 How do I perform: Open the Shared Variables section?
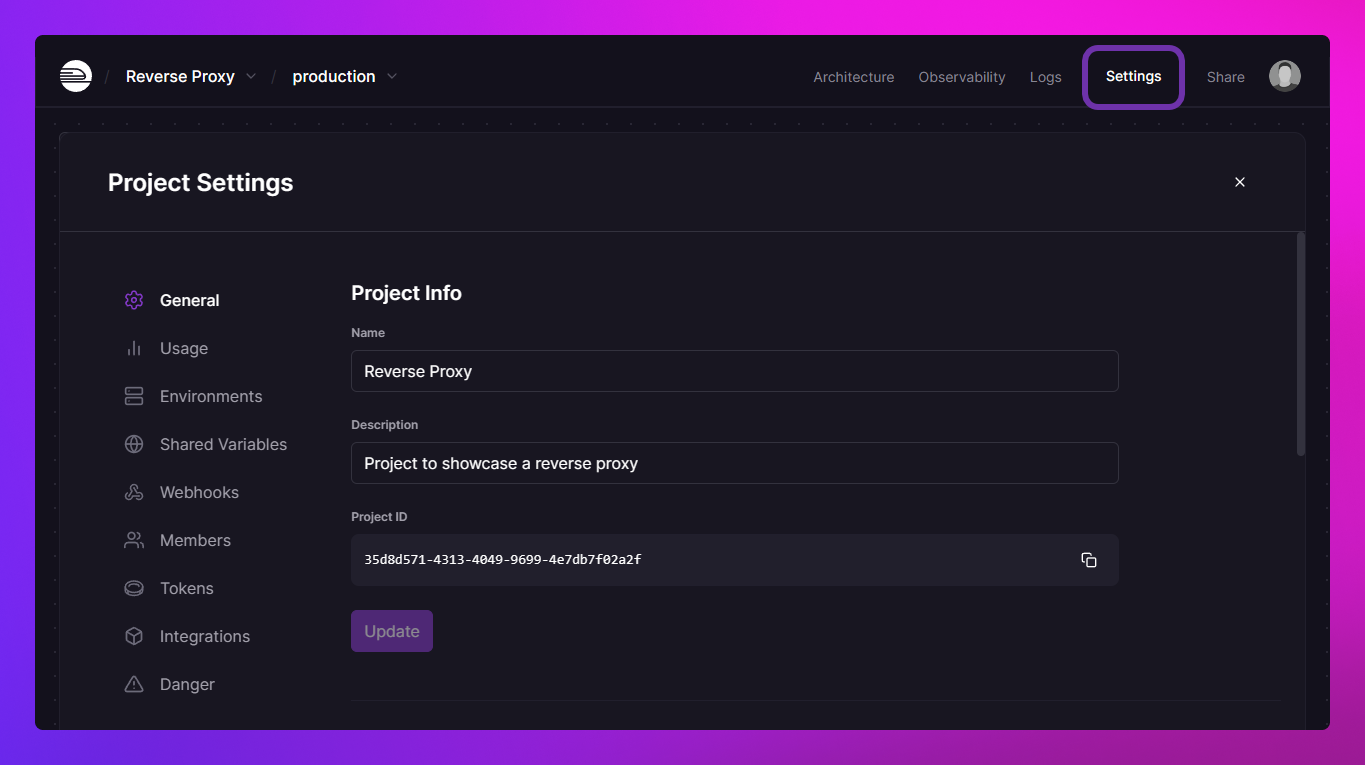[x=224, y=444]
